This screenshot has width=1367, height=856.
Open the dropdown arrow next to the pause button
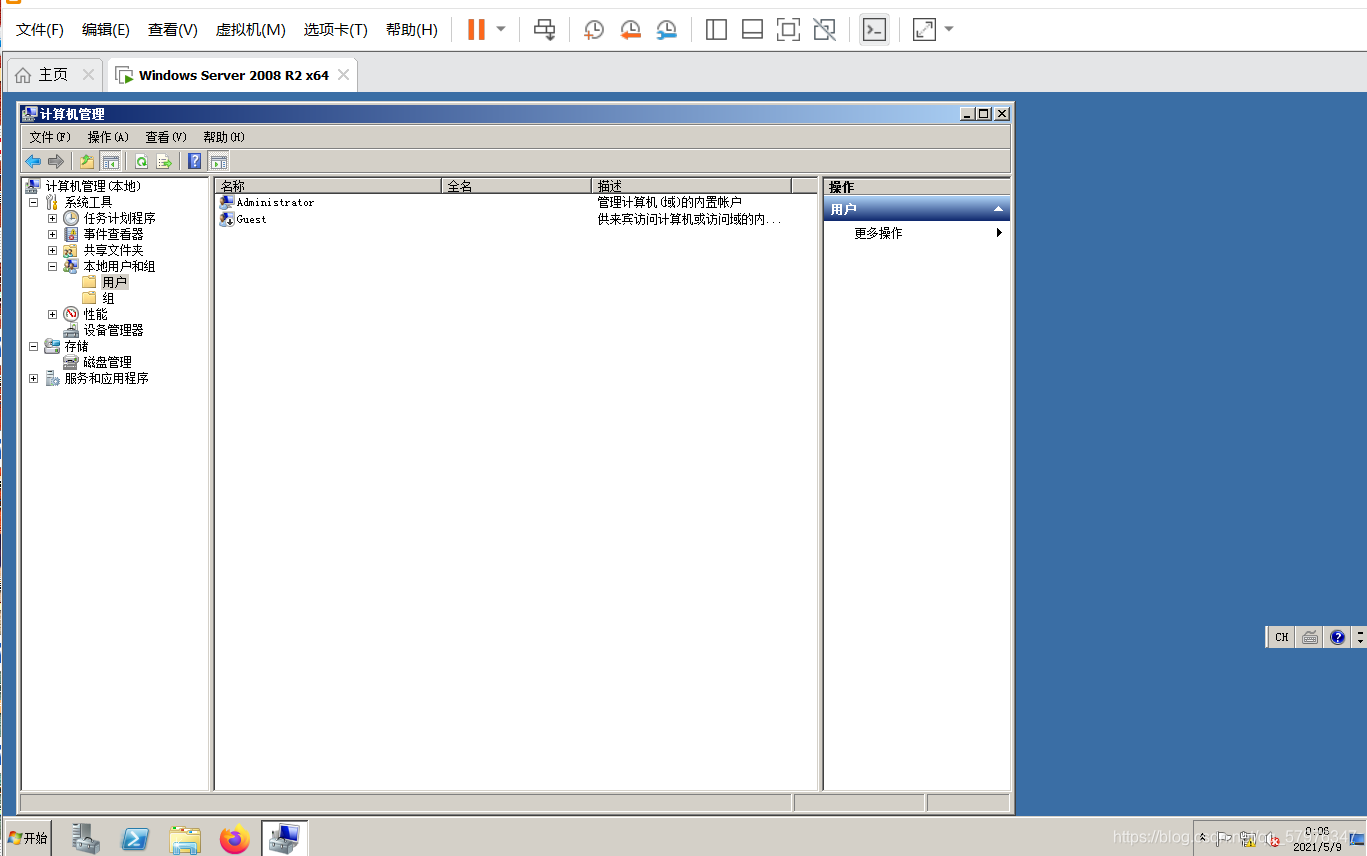point(501,29)
